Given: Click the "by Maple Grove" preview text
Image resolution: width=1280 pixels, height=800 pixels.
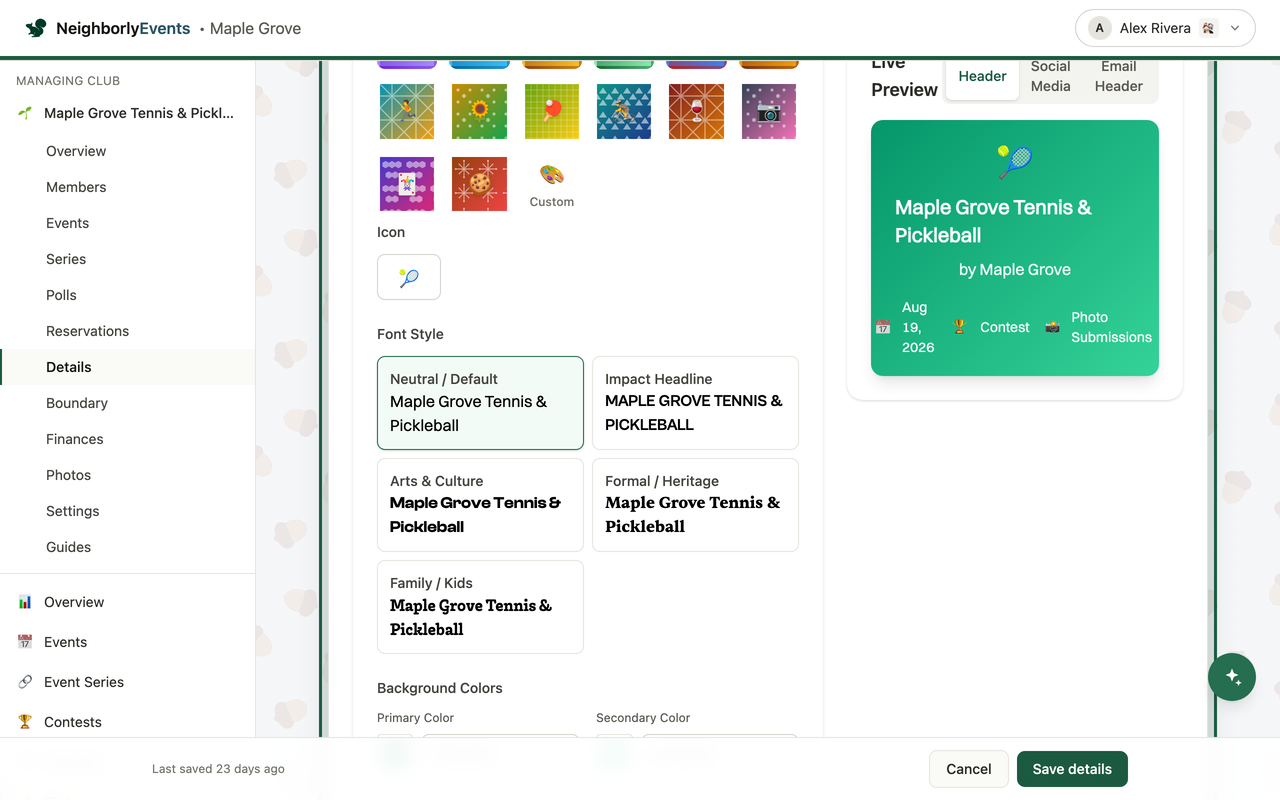Looking at the screenshot, I should point(1015,269).
